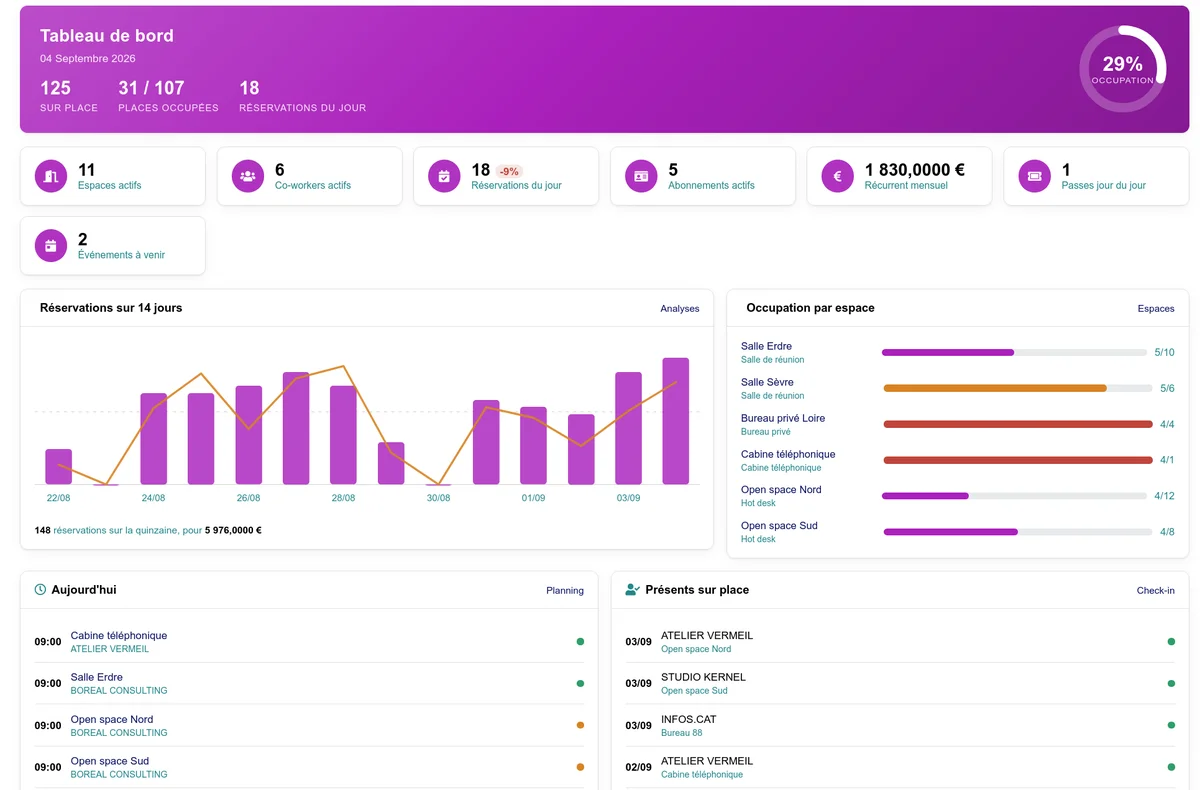Image resolution: width=1200 pixels, height=790 pixels.
Task: Click the Espaces actifs door icon
Action: coord(50,176)
